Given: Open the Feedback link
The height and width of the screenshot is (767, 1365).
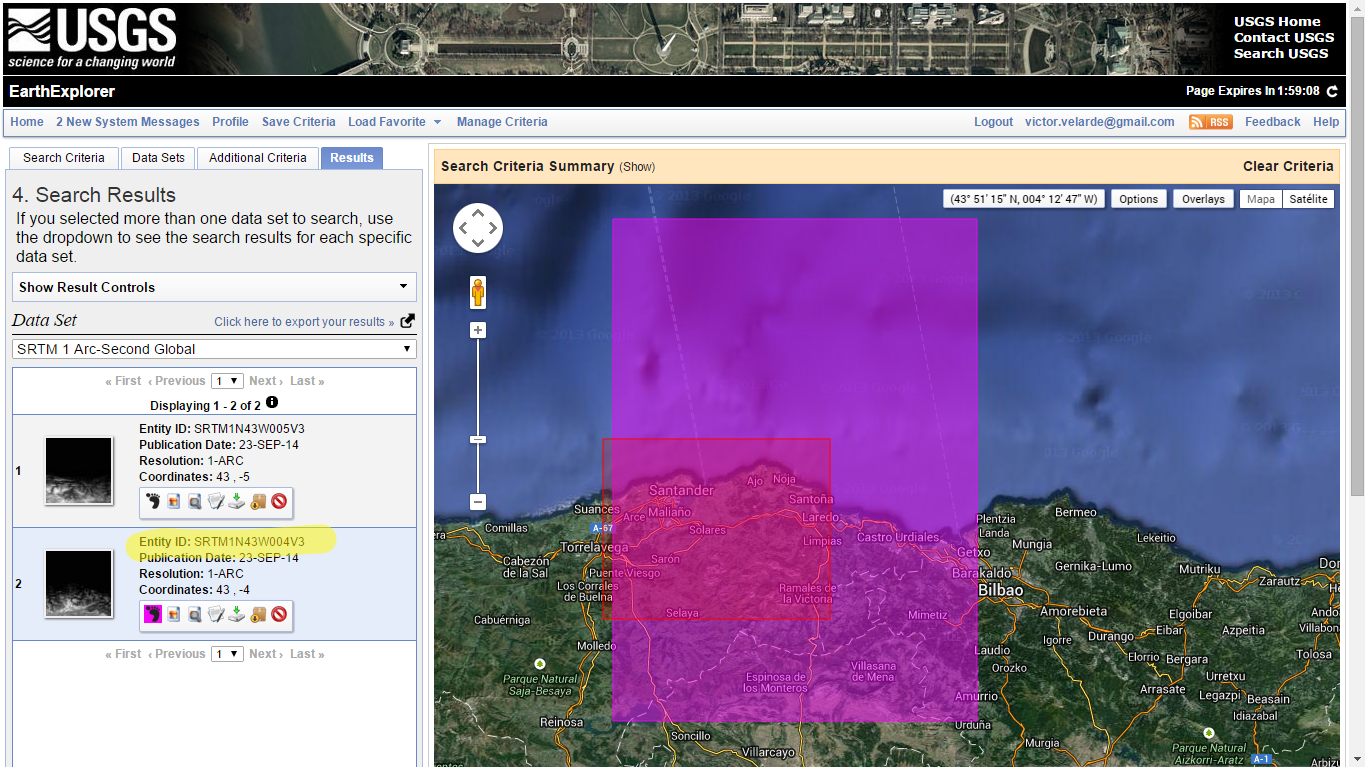Looking at the screenshot, I should 1273,122.
